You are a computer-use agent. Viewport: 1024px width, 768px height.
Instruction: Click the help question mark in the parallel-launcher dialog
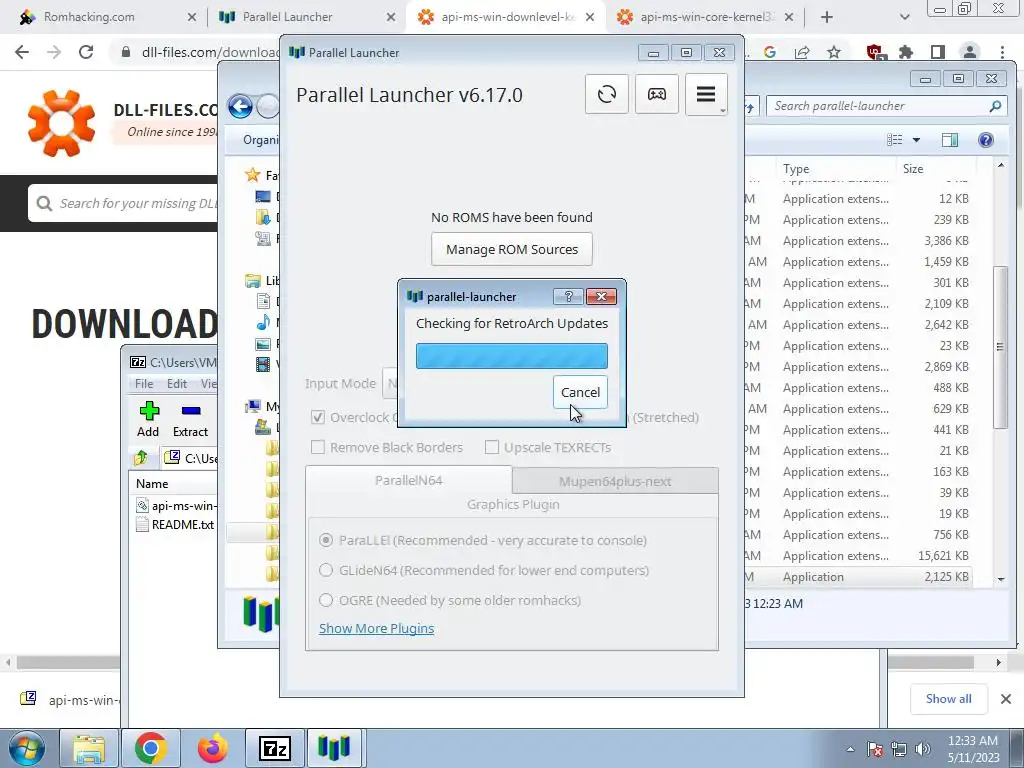pyautogui.click(x=568, y=296)
